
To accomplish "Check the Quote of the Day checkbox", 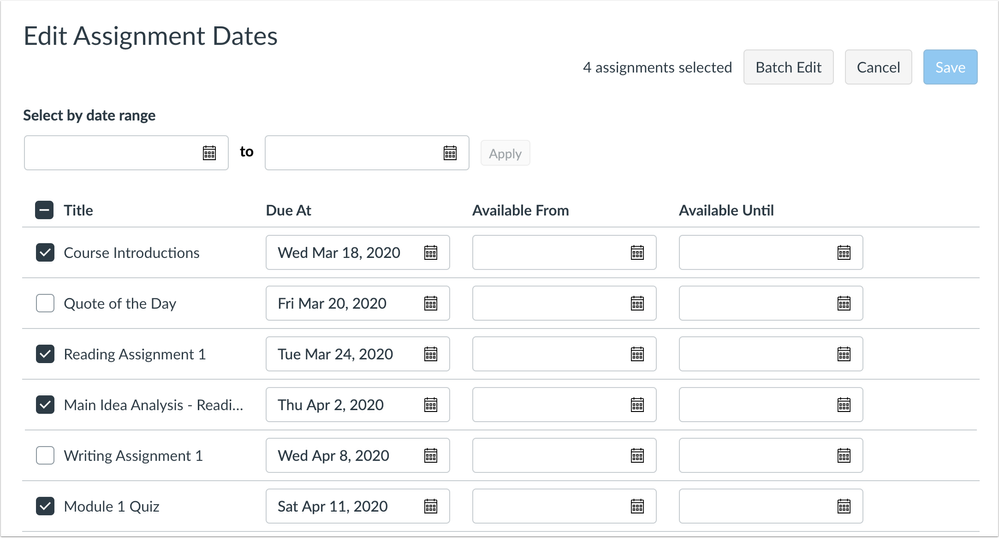I will click(x=45, y=303).
